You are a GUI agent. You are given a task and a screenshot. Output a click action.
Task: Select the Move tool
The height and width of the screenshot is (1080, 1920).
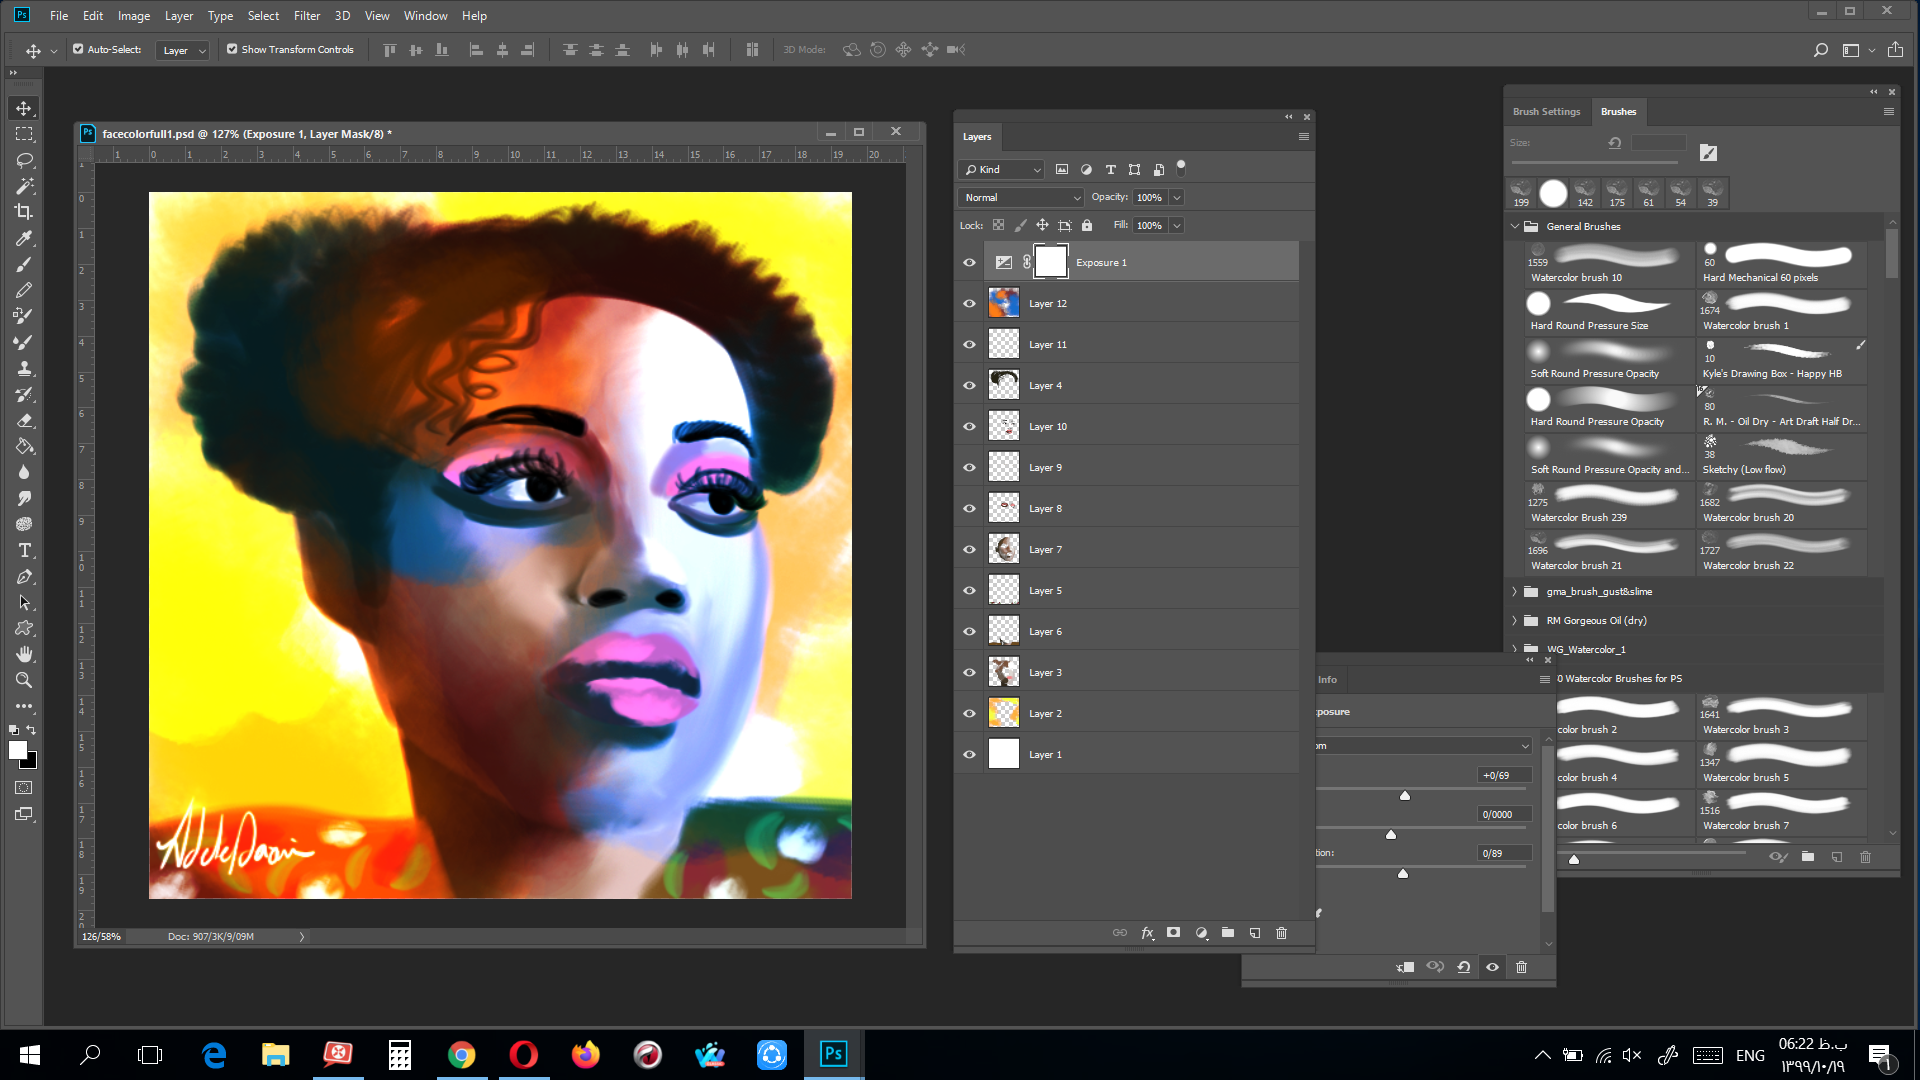click(x=24, y=108)
